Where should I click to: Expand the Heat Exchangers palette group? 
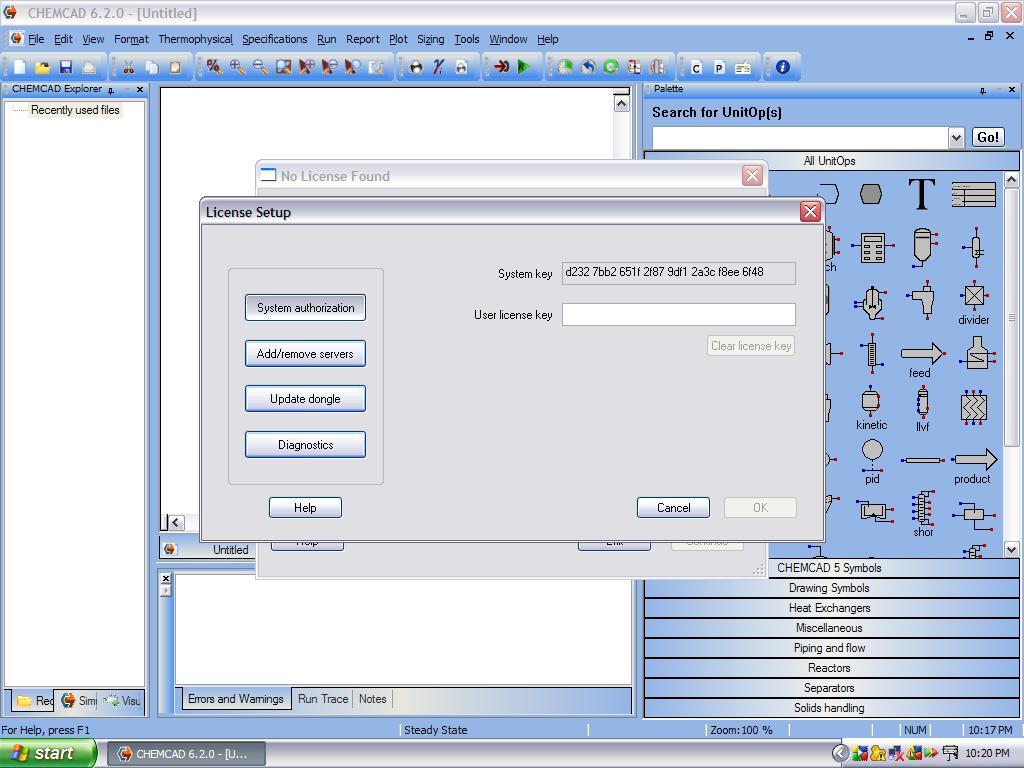831,608
